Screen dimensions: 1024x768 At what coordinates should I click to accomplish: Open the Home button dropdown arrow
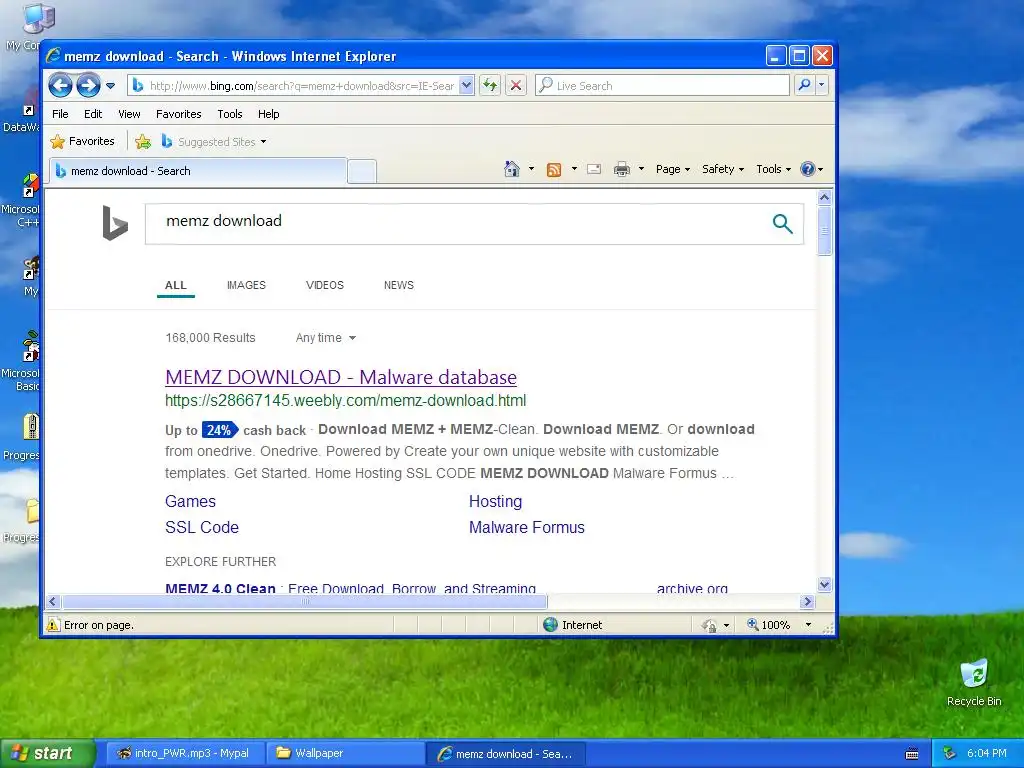tap(531, 169)
